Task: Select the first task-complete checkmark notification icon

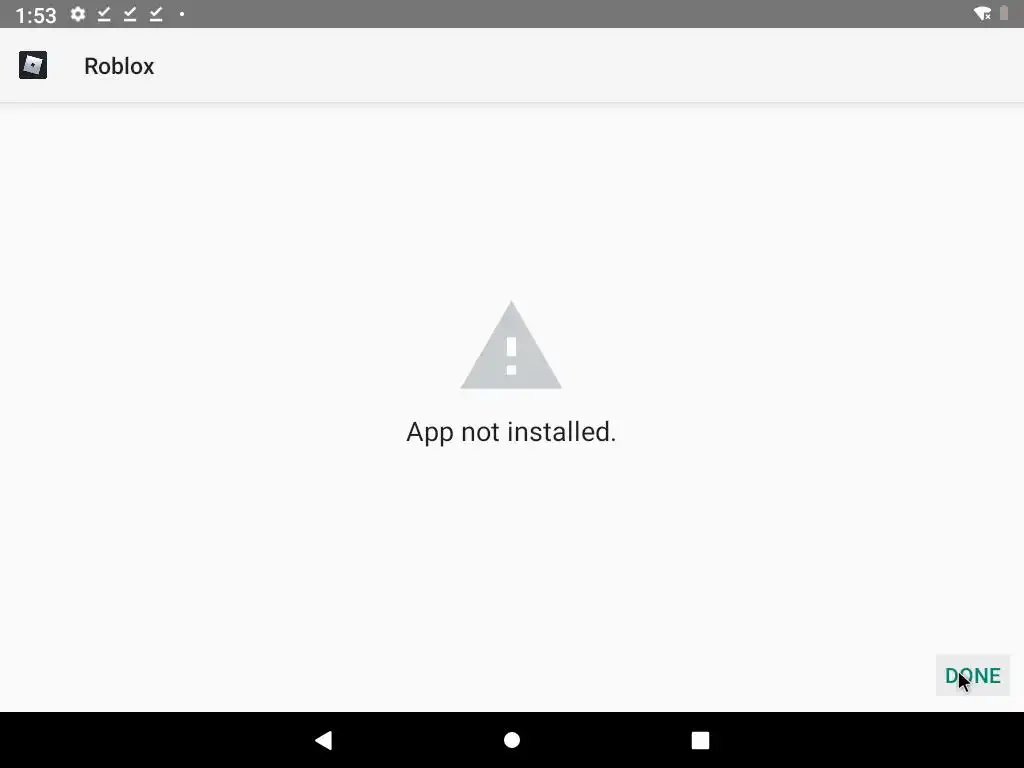Action: 104,14
